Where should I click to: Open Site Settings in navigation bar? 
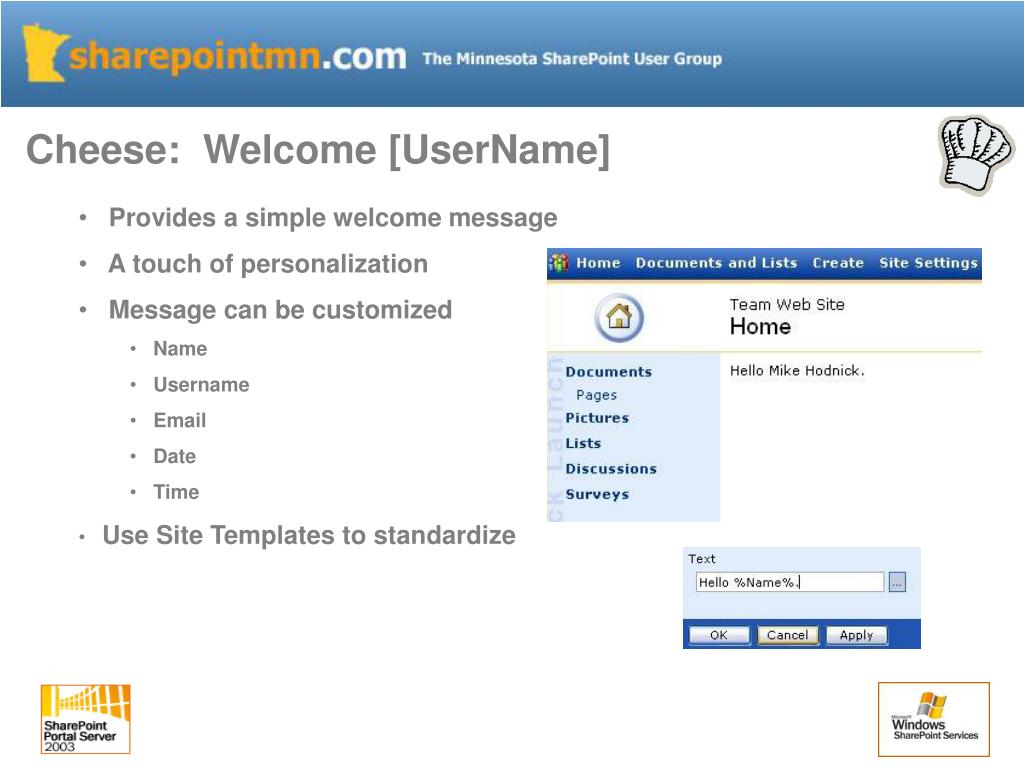point(928,263)
